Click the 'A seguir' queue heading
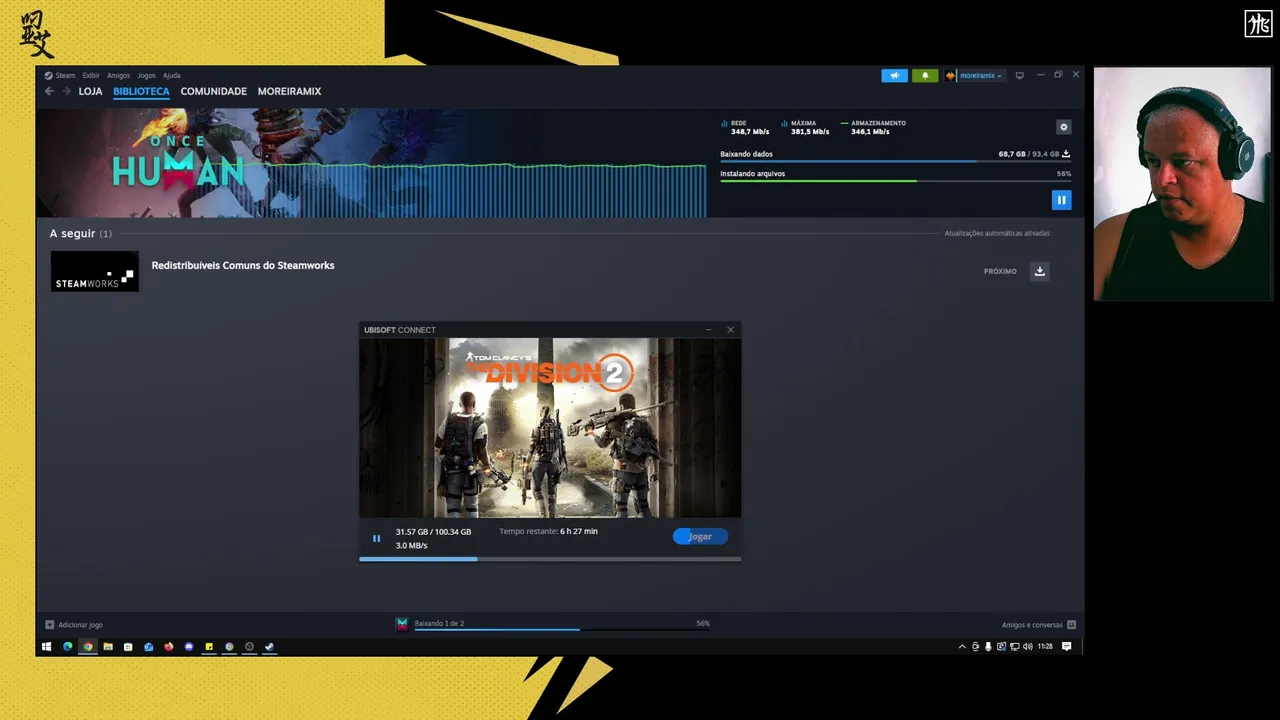1280x720 pixels. (x=72, y=233)
